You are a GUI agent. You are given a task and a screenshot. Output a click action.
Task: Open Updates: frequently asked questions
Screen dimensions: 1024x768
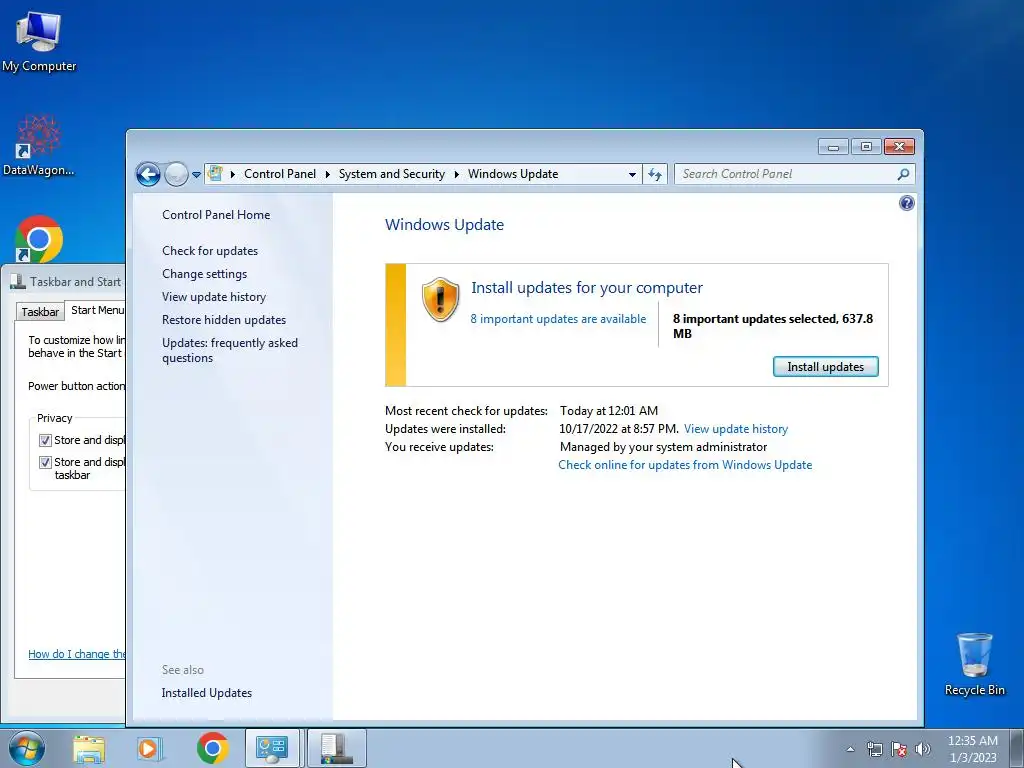230,350
